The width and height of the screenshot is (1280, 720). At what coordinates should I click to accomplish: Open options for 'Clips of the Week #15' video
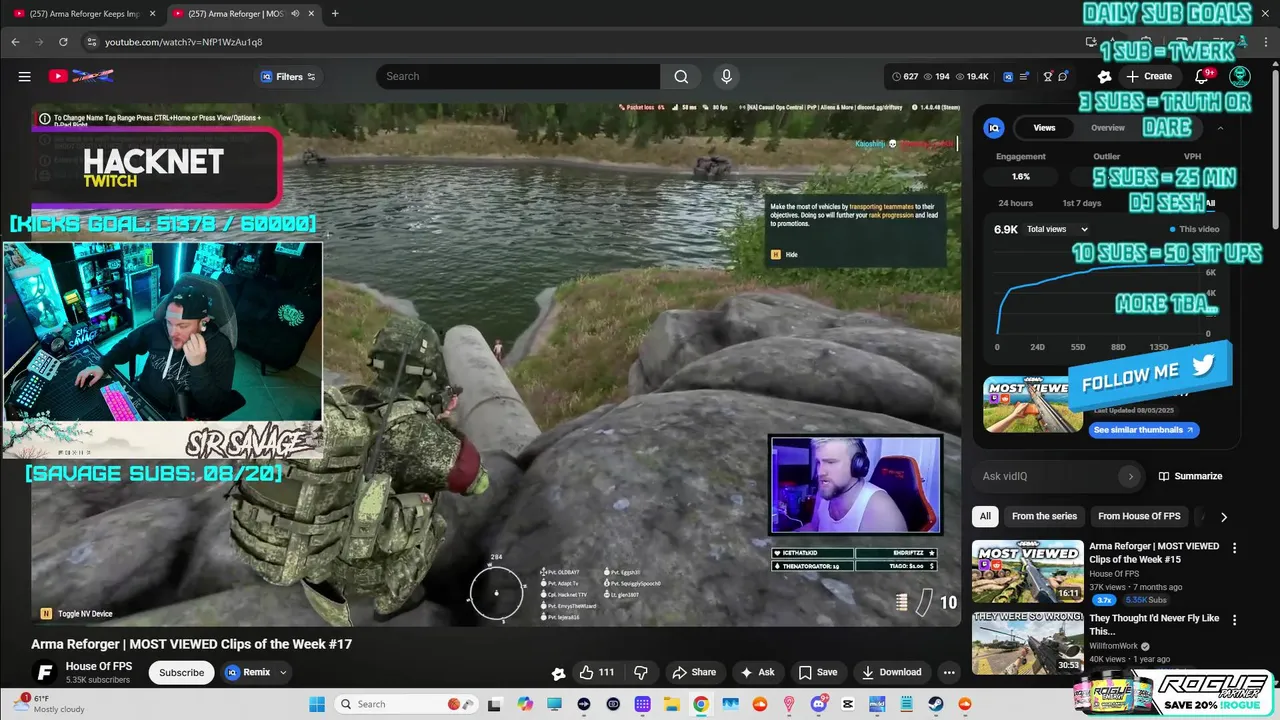1234,548
